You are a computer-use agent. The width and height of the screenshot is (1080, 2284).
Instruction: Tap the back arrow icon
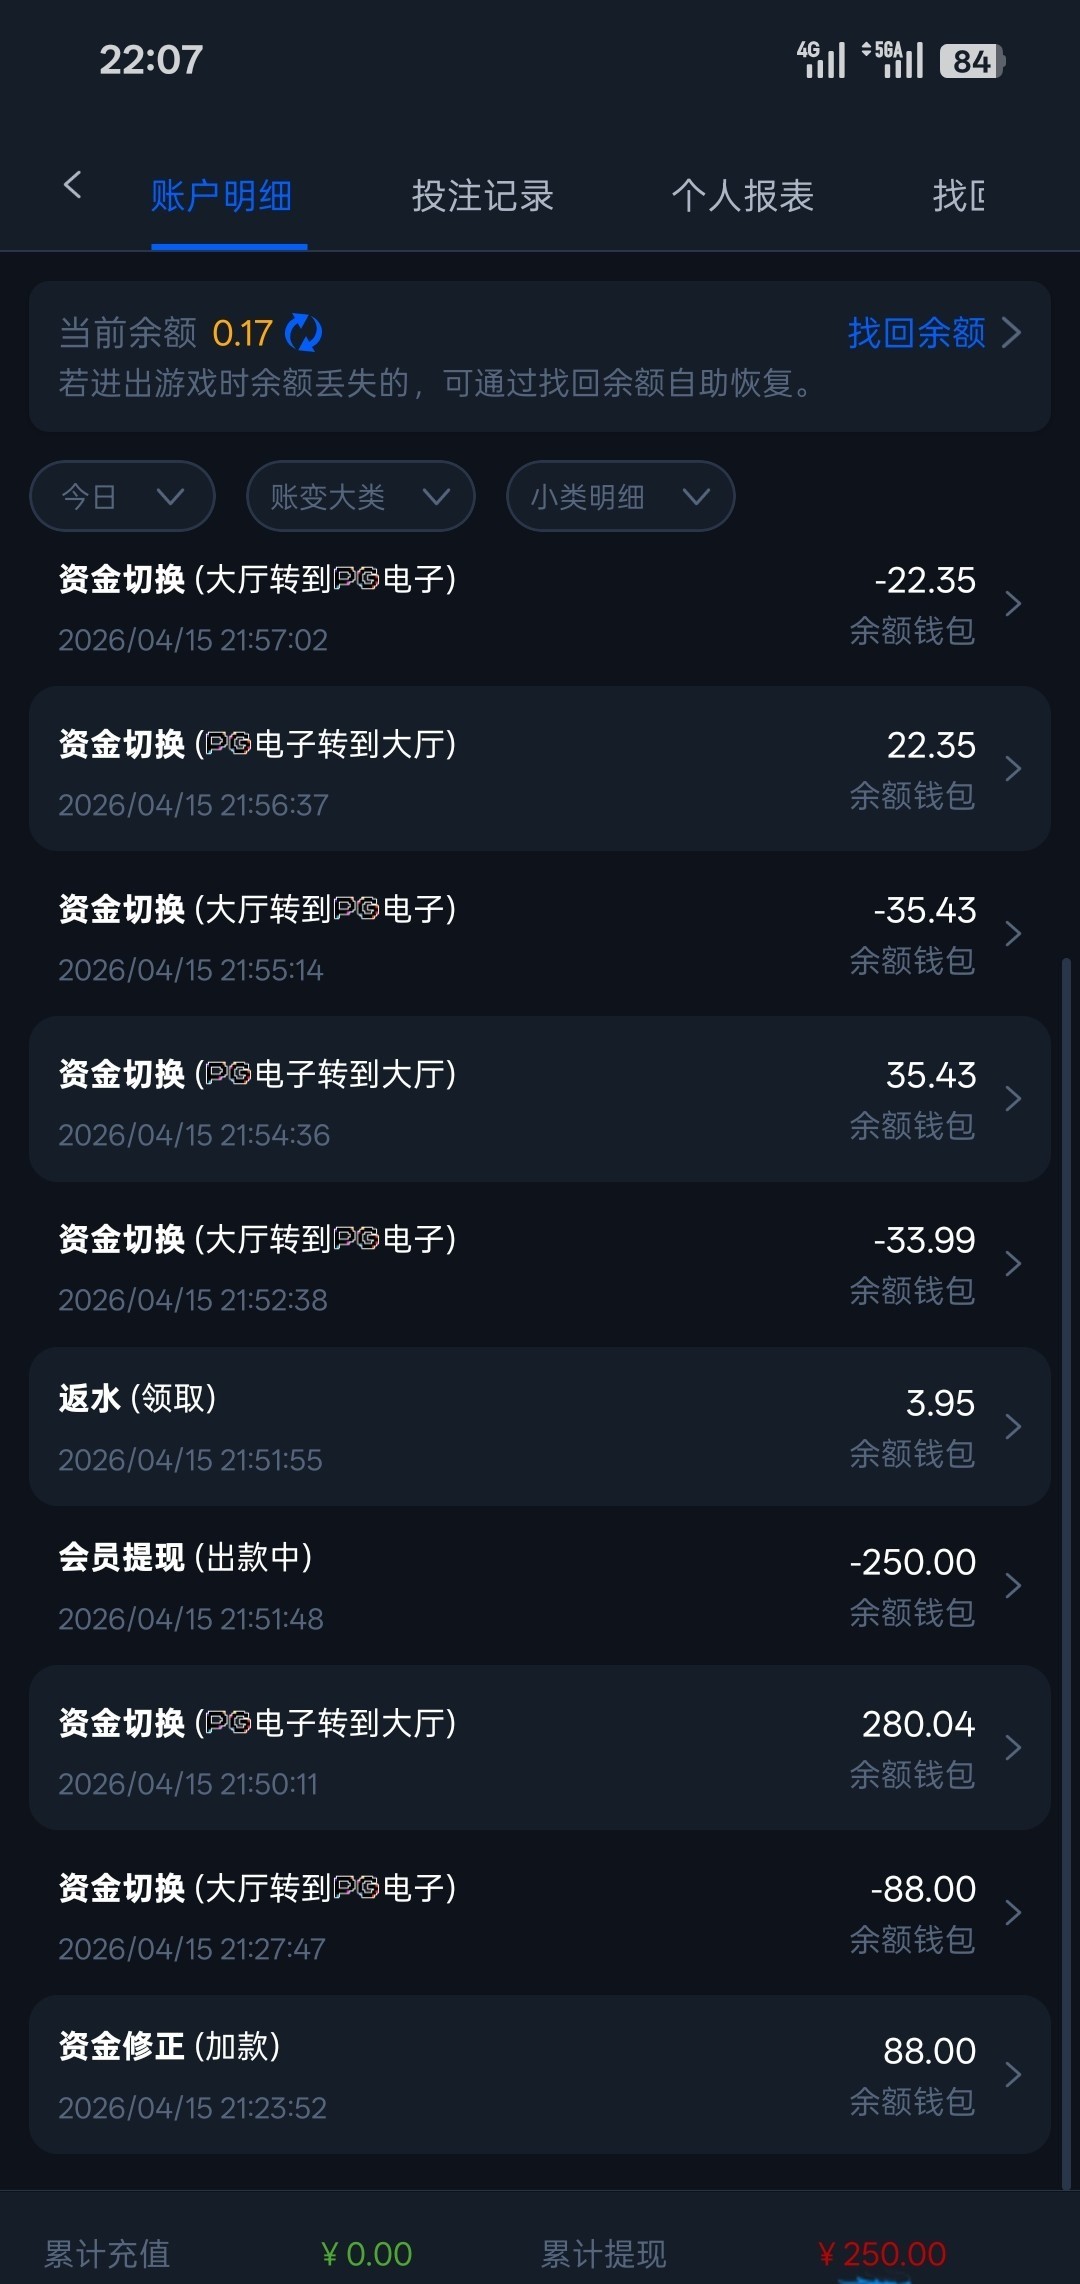(x=72, y=185)
